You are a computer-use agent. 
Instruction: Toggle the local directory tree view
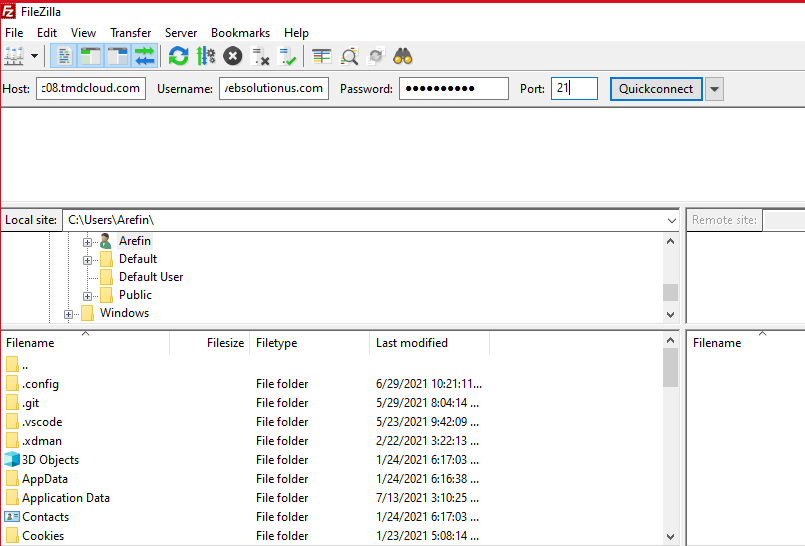tap(91, 56)
